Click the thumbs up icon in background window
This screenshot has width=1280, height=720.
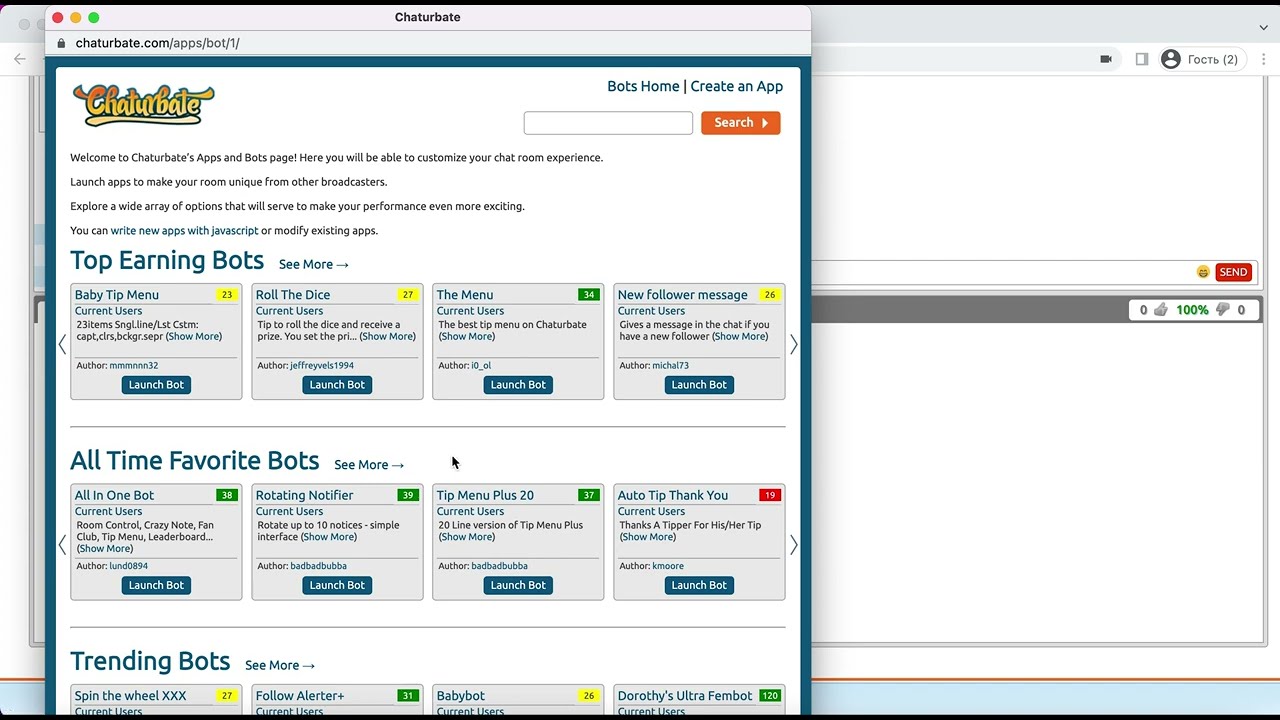click(1160, 310)
